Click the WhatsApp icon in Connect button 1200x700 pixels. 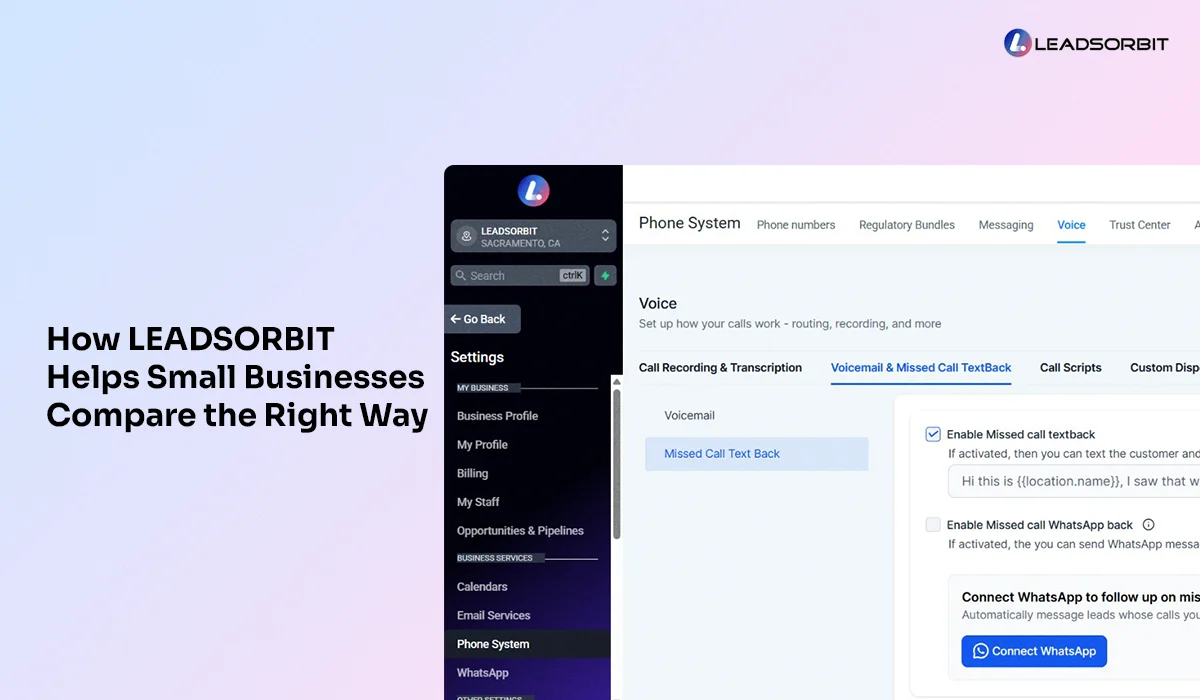tap(980, 651)
